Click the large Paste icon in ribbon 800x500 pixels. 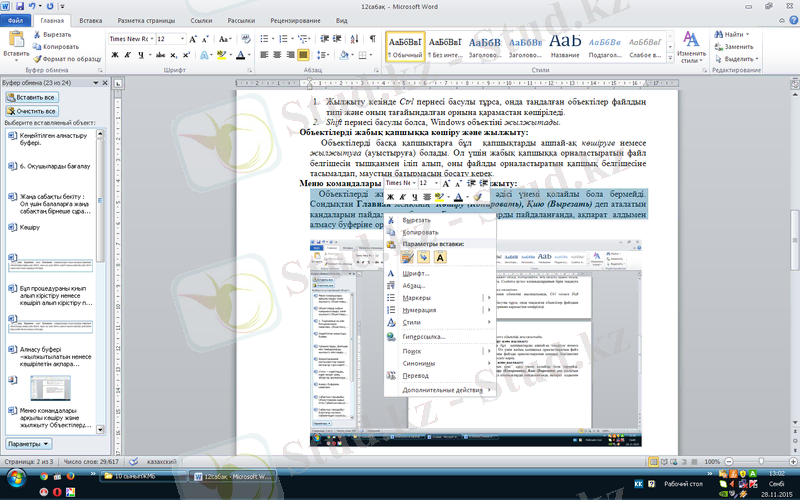pyautogui.click(x=15, y=42)
